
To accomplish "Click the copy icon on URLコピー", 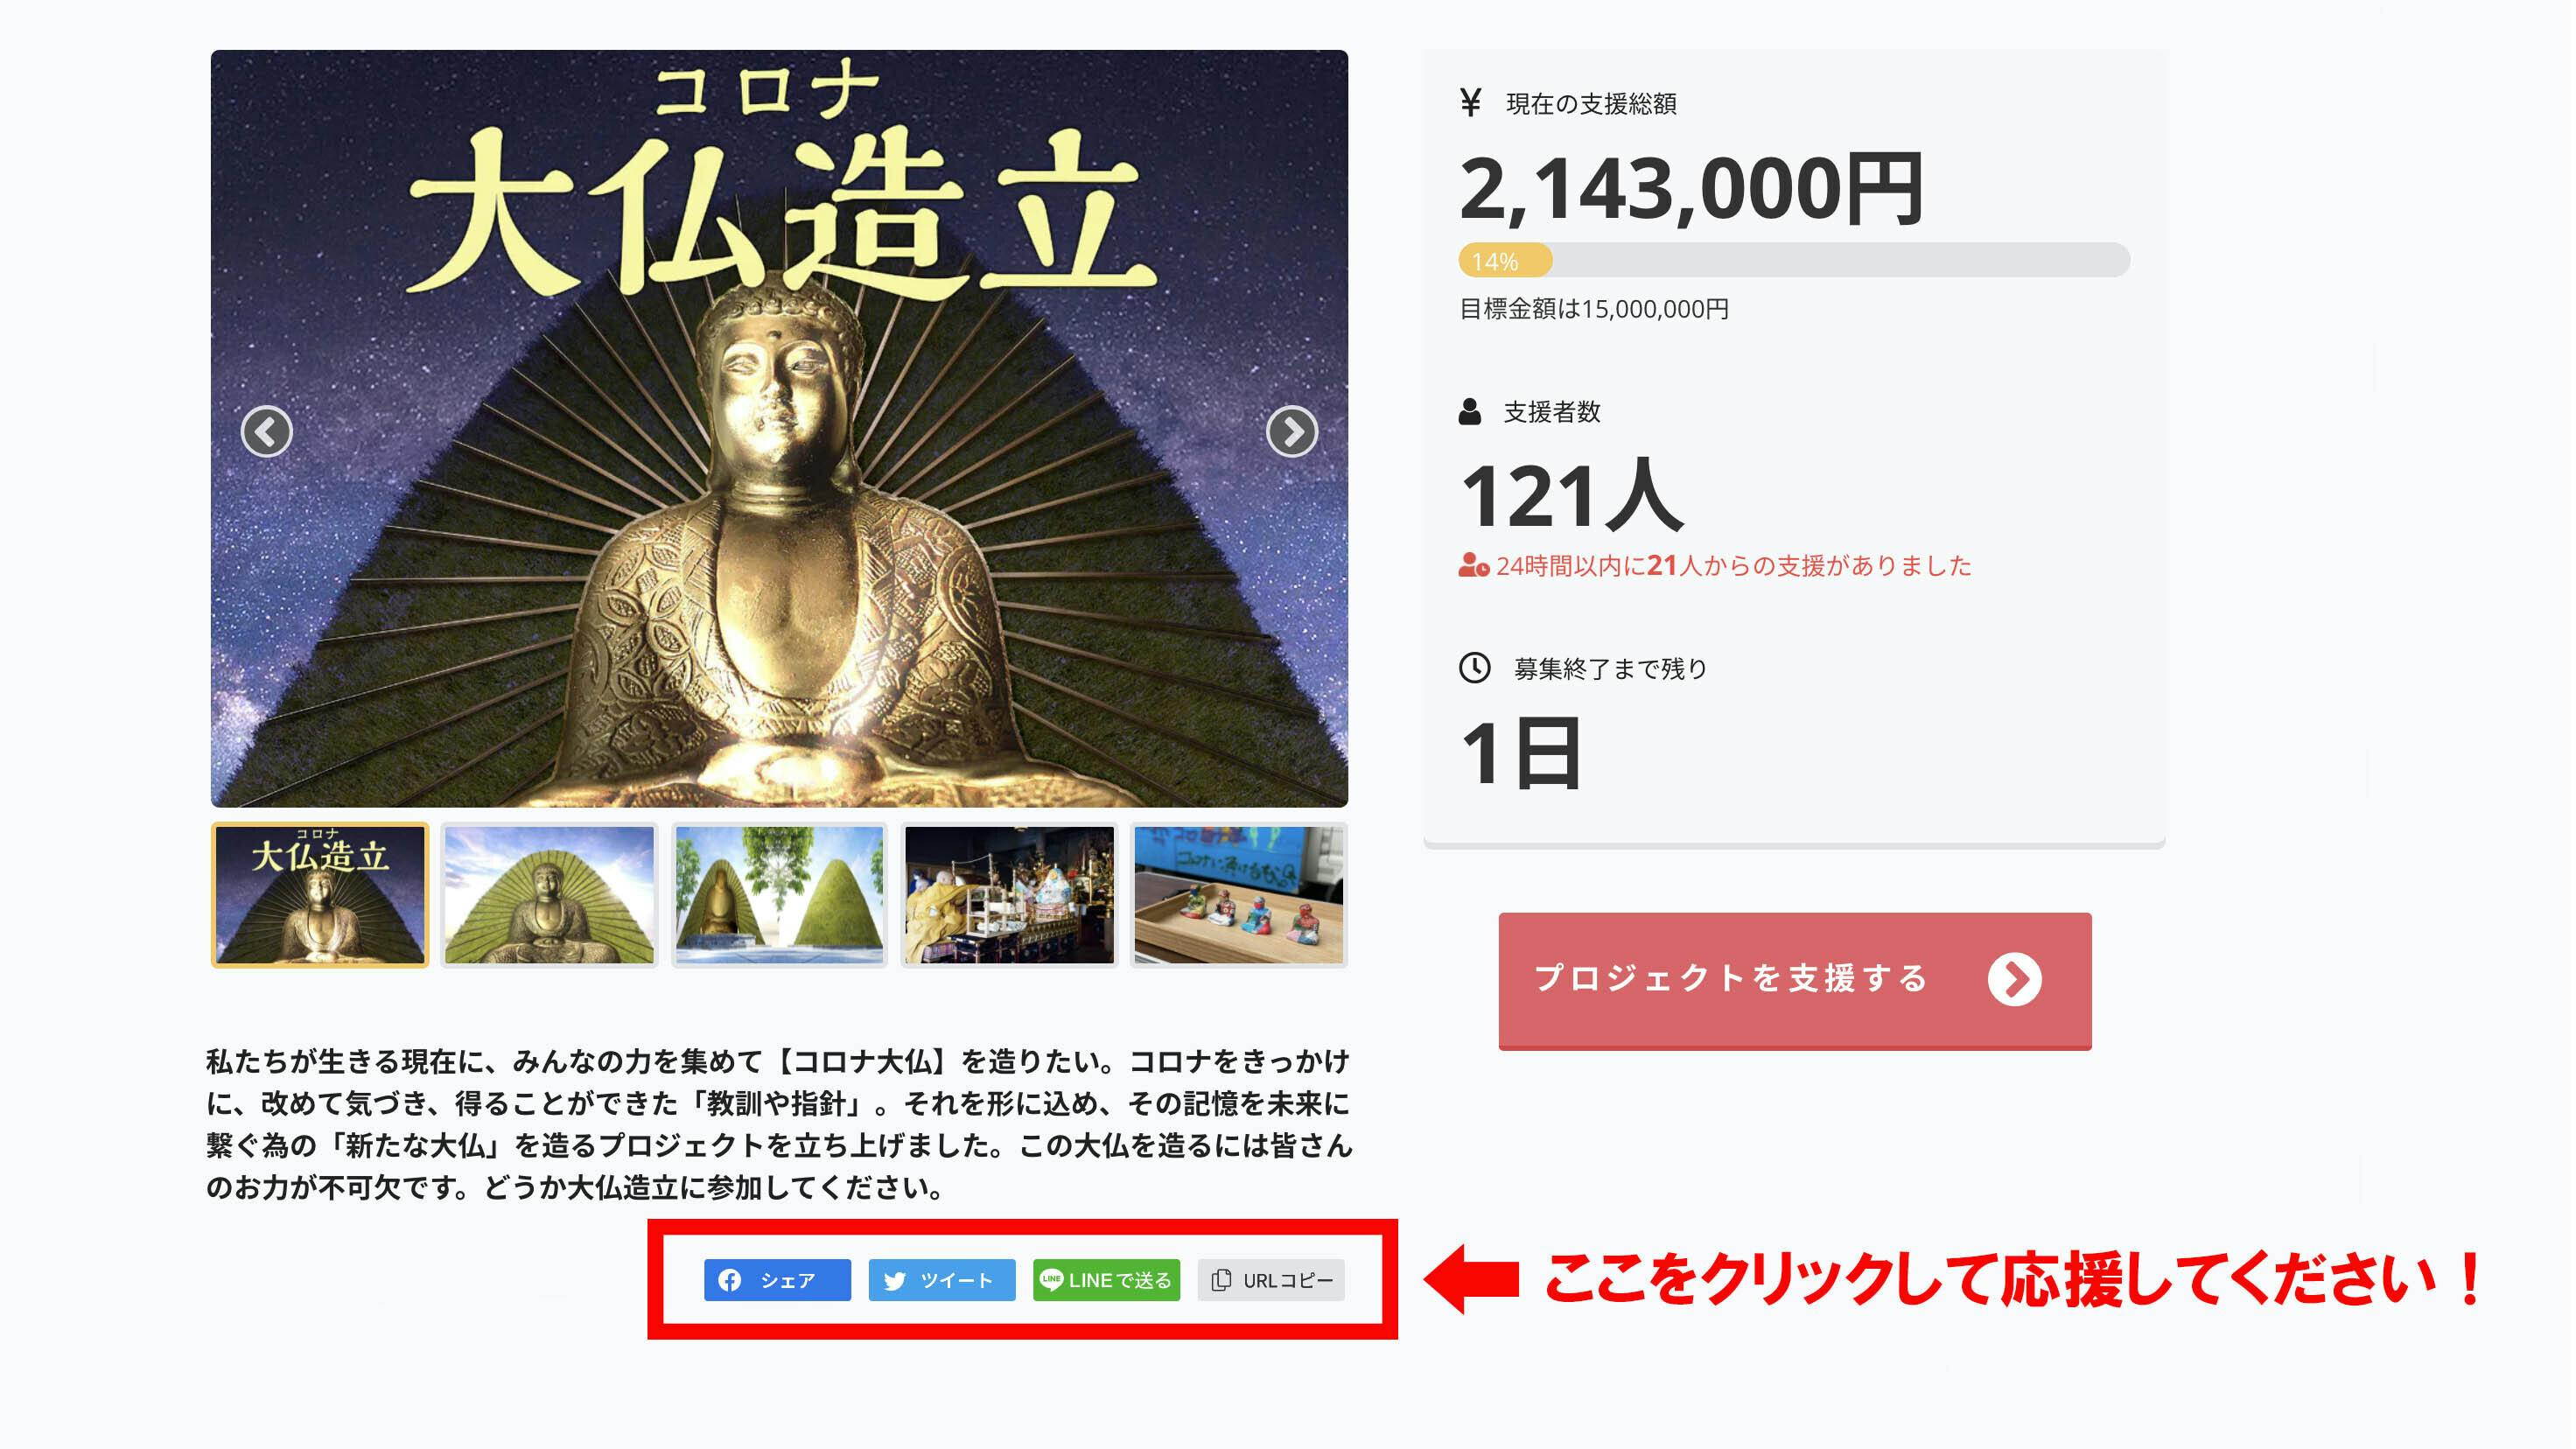I will (1221, 1280).
